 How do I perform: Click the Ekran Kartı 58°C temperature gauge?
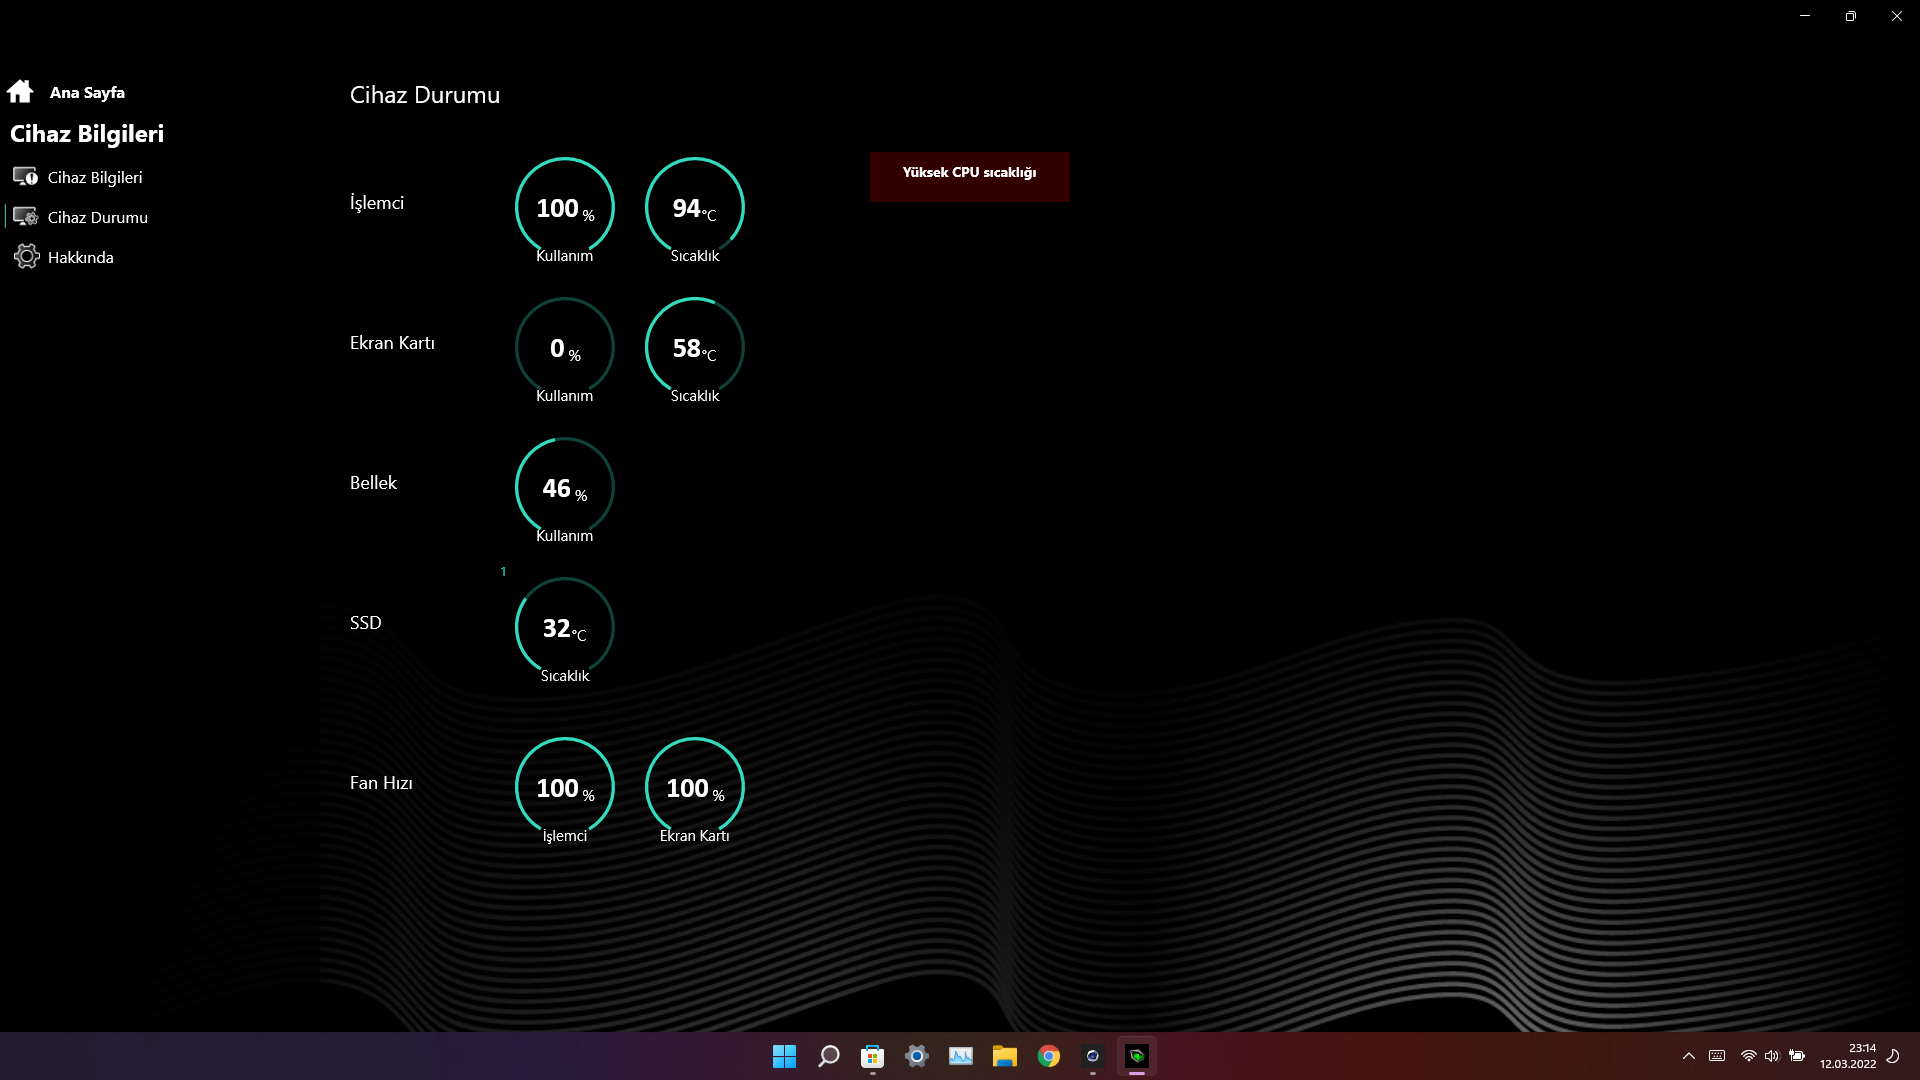[x=695, y=347]
